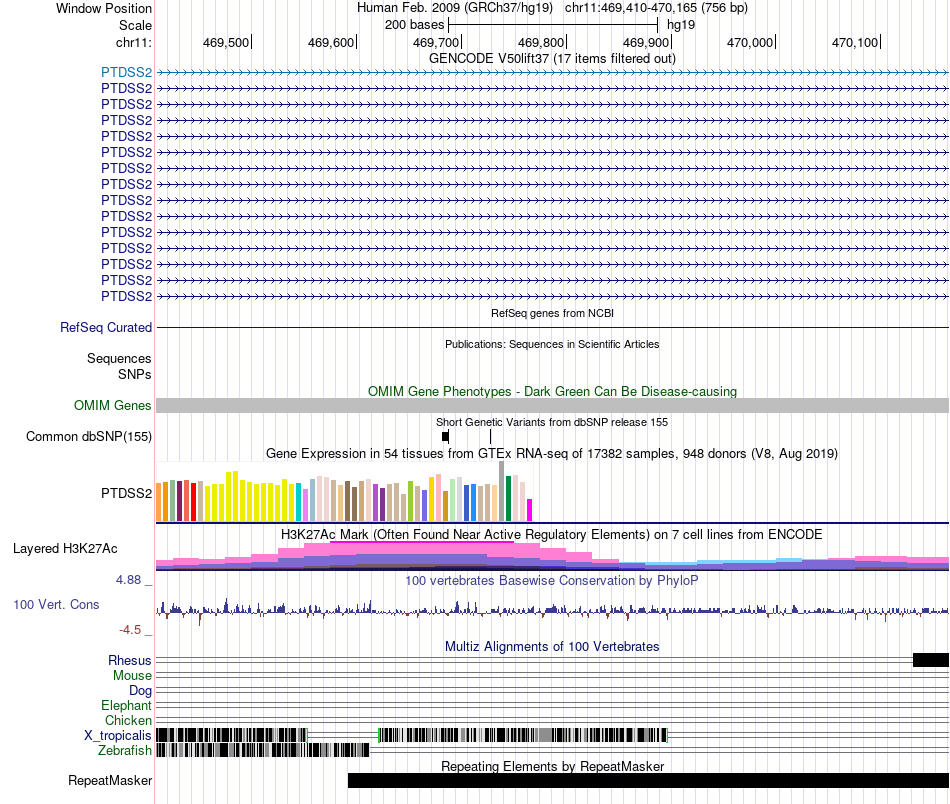Select the Scale track label
Image resolution: width=950 pixels, height=804 pixels.
click(135, 25)
